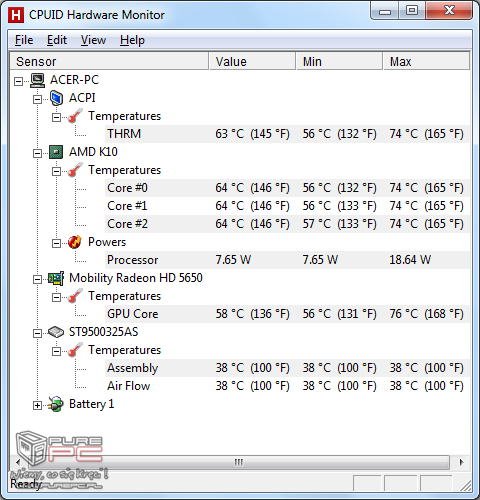Click the Battery 1 plug icon
Viewport: 480px width, 500px height.
pyautogui.click(x=56, y=404)
